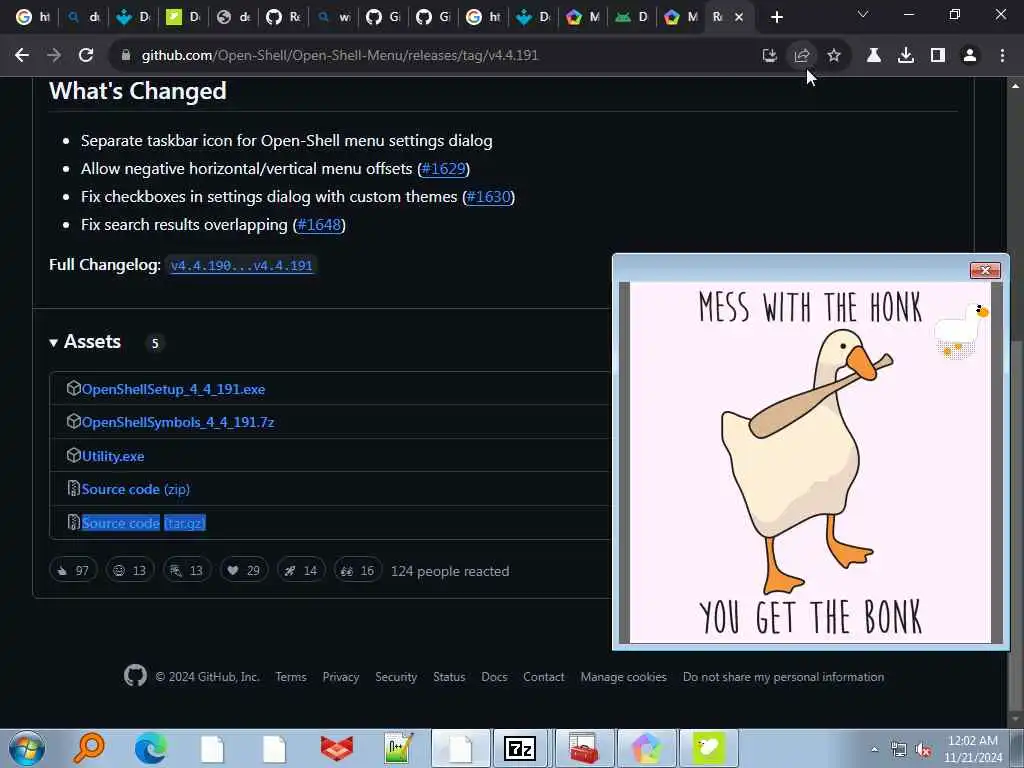Viewport: 1024px width, 768px height.
Task: Switch to the GitHub tab labeled R
Action: 283,17
